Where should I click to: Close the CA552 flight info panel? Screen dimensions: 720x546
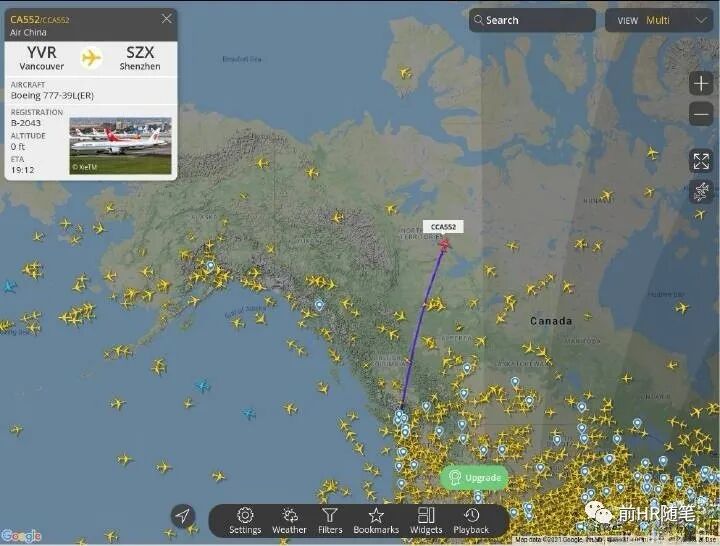(167, 18)
